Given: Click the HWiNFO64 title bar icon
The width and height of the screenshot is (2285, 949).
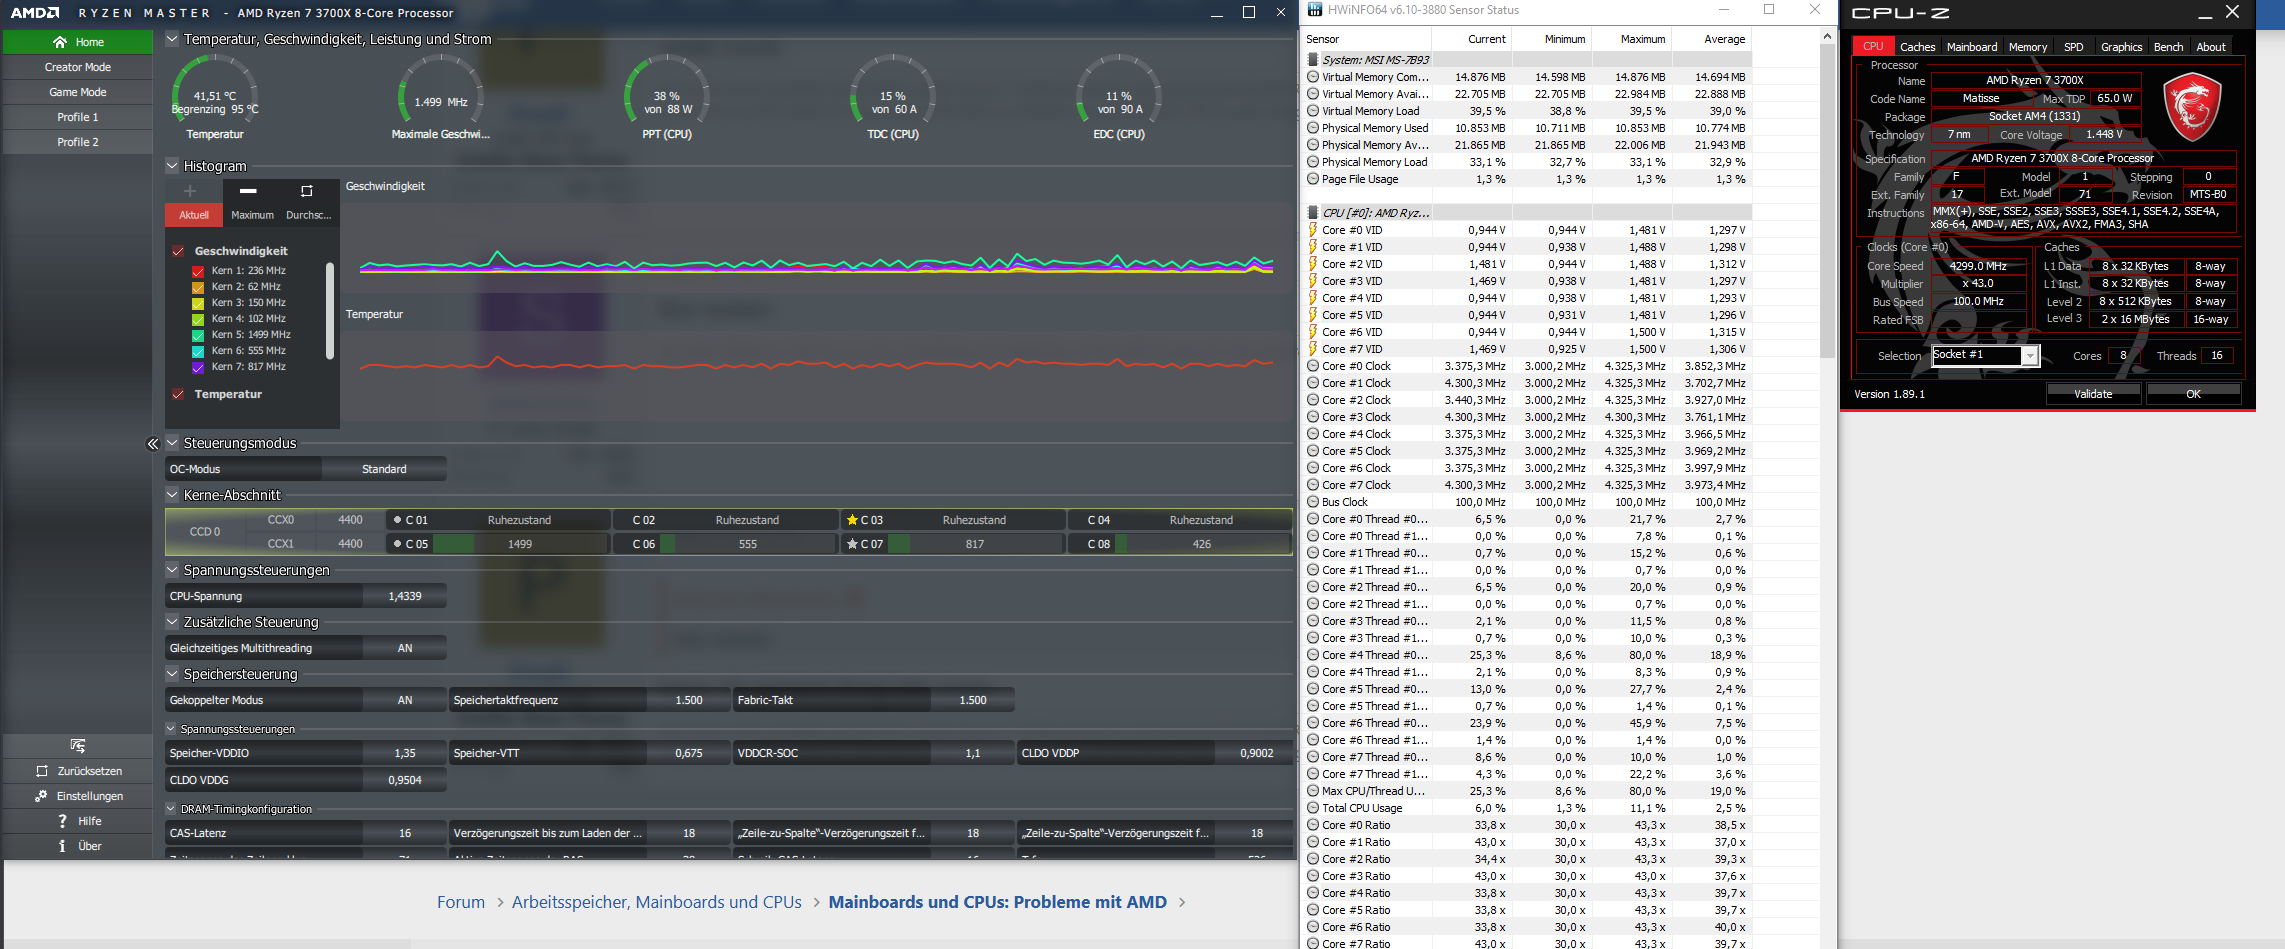Looking at the screenshot, I should [1314, 10].
